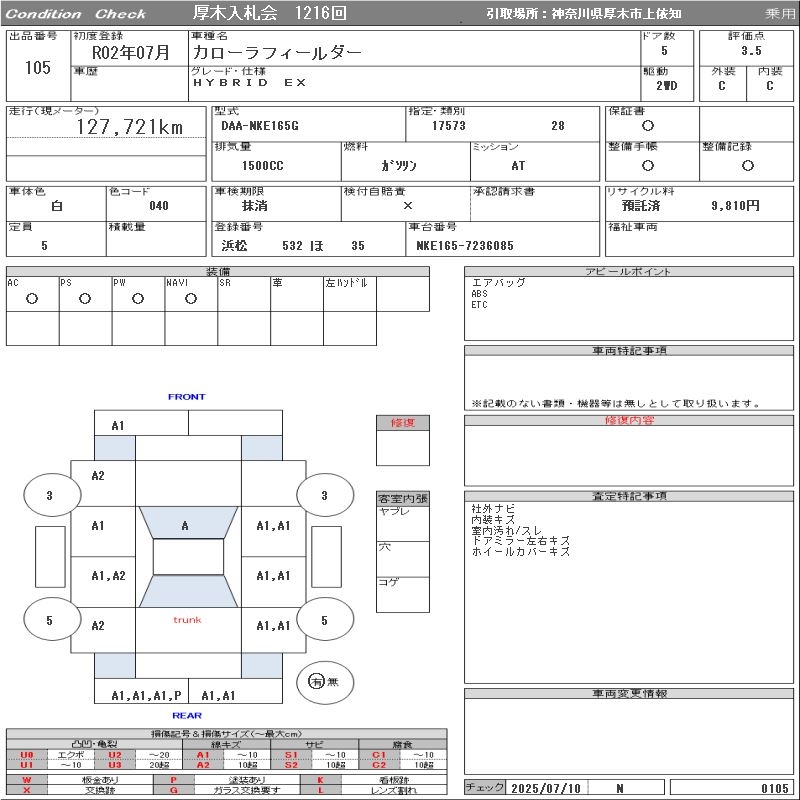Click the PW equipment circle
The image size is (800, 800).
pyautogui.click(x=138, y=299)
